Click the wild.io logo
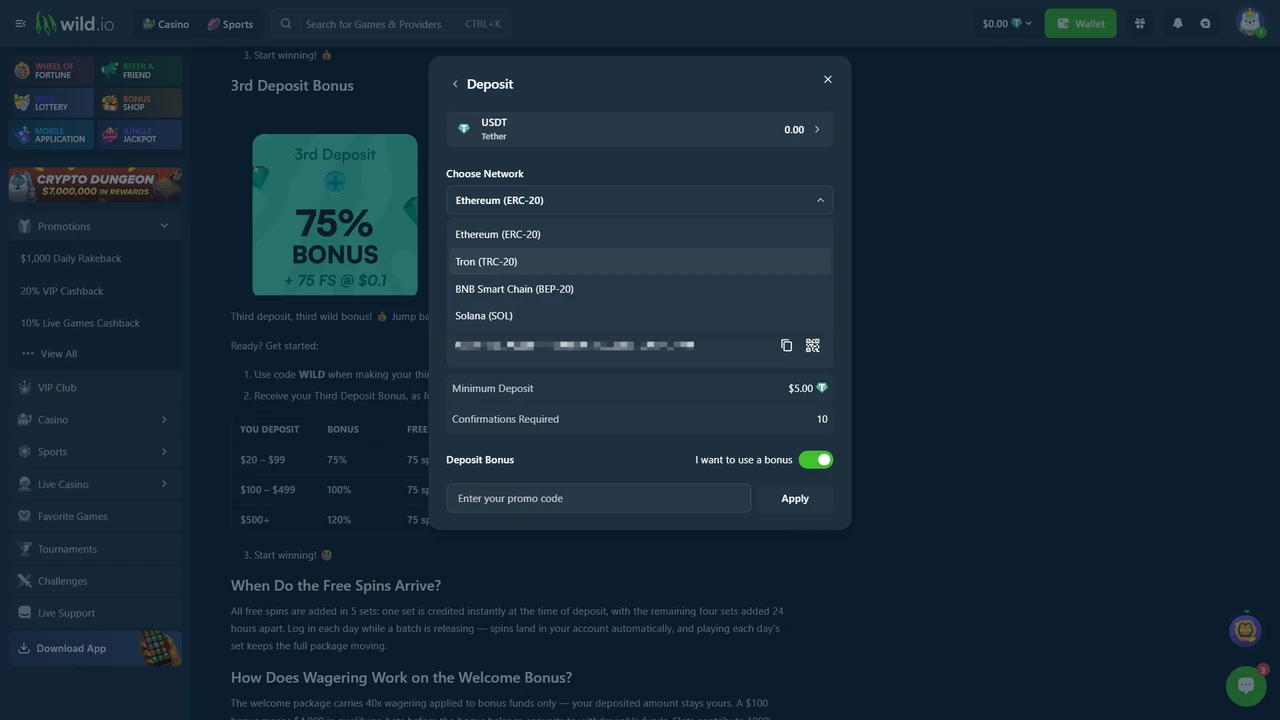Image resolution: width=1280 pixels, height=720 pixels. coord(74,23)
